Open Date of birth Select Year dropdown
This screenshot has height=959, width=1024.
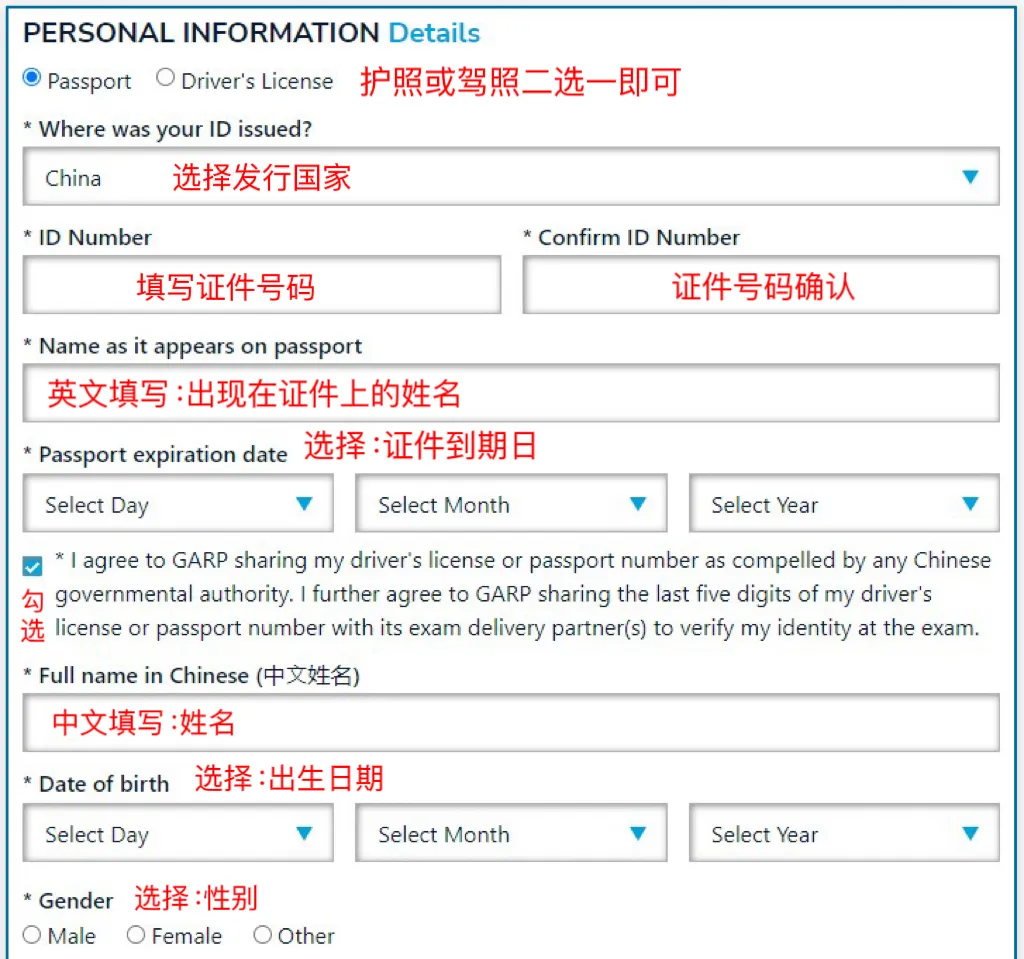tap(843, 833)
